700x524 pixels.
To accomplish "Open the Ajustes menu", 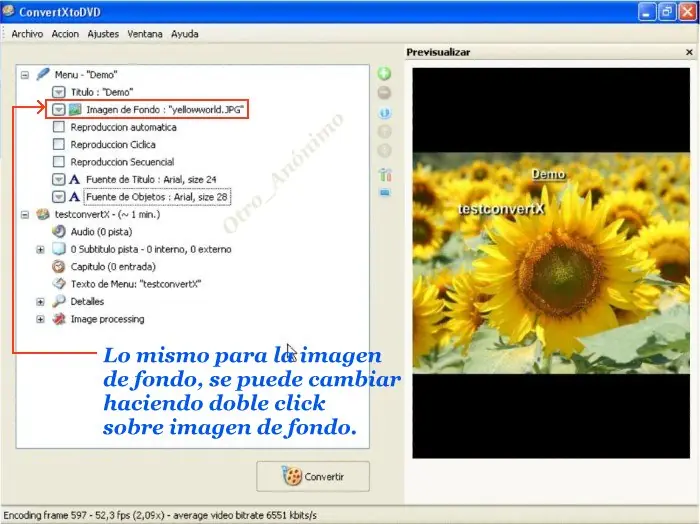I will pyautogui.click(x=103, y=33).
